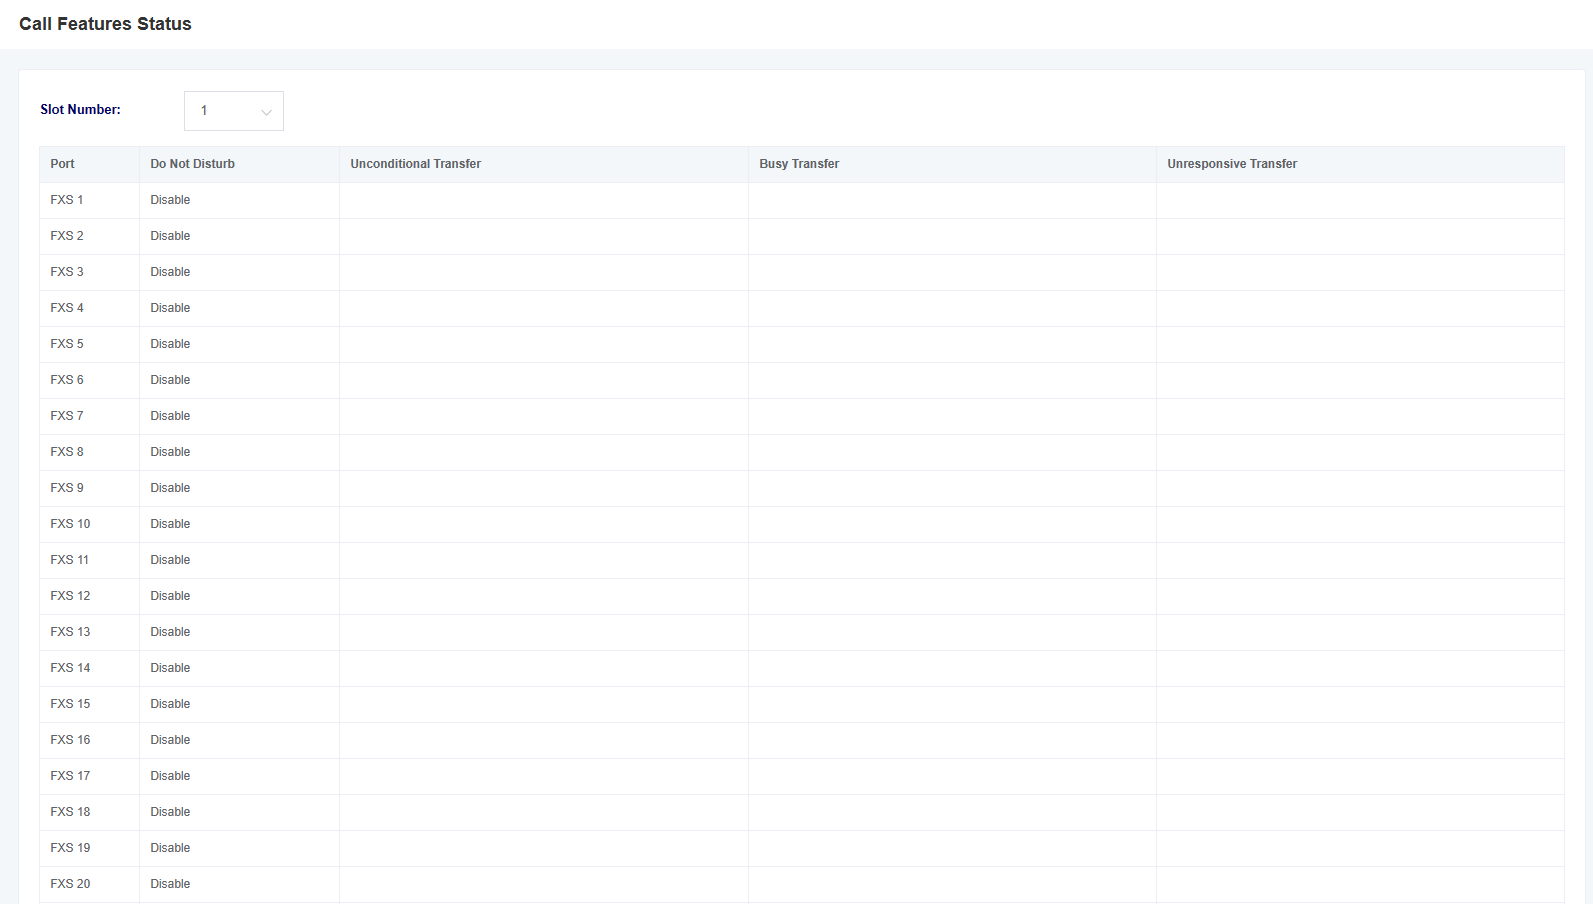This screenshot has width=1593, height=904.
Task: Click the Unconditional Transfer column header
Action: 543,164
